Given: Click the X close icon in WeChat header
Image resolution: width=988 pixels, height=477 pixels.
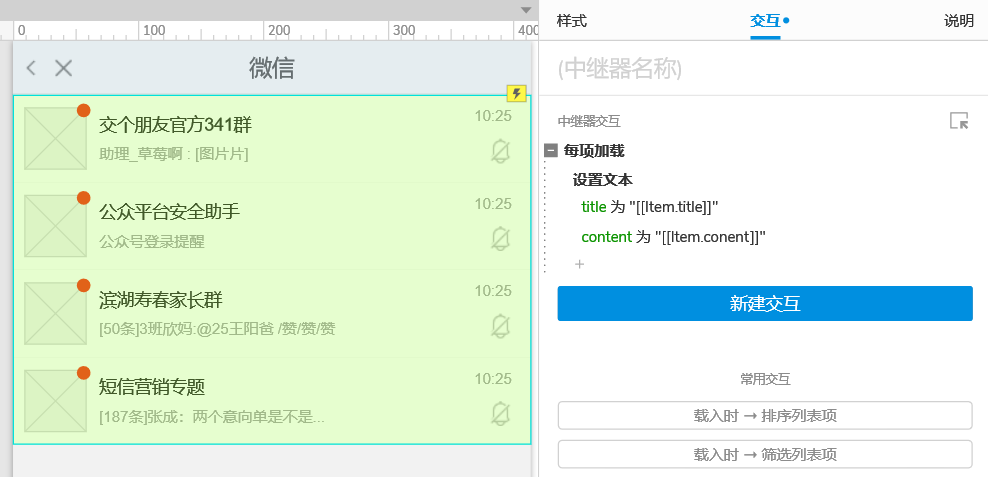Looking at the screenshot, I should coord(63,68).
